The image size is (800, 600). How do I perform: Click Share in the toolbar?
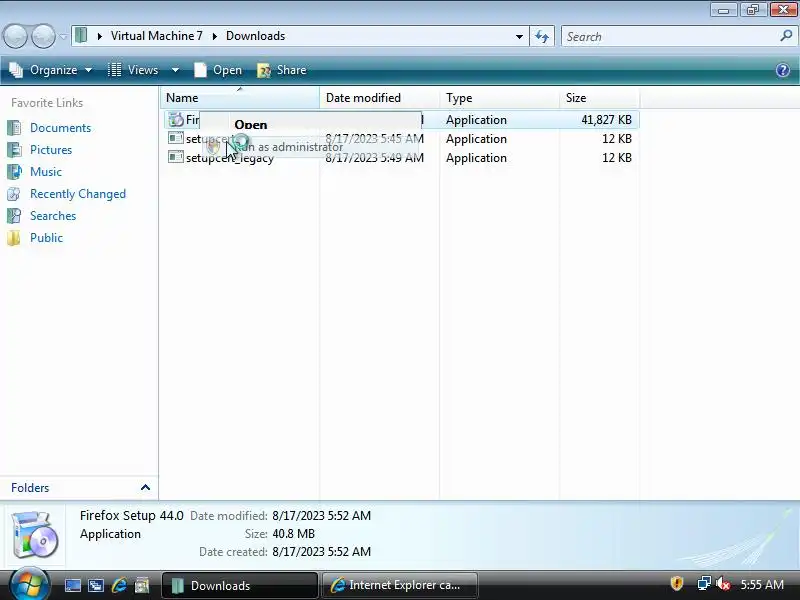pos(282,70)
